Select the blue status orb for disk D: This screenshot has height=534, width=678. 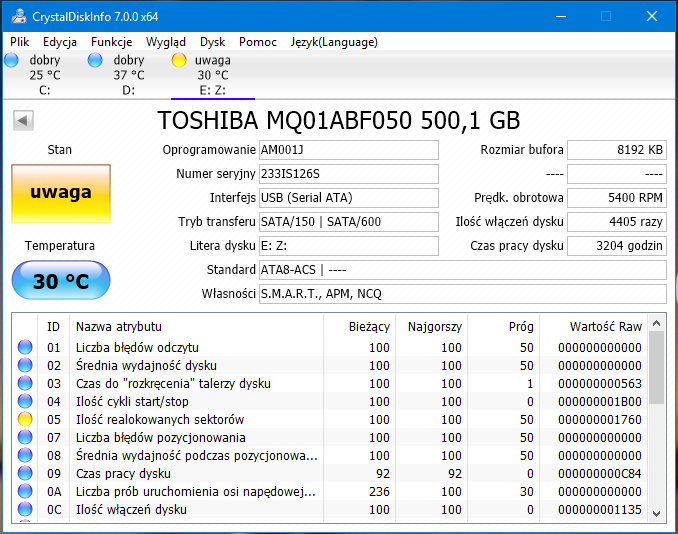pyautogui.click(x=95, y=60)
